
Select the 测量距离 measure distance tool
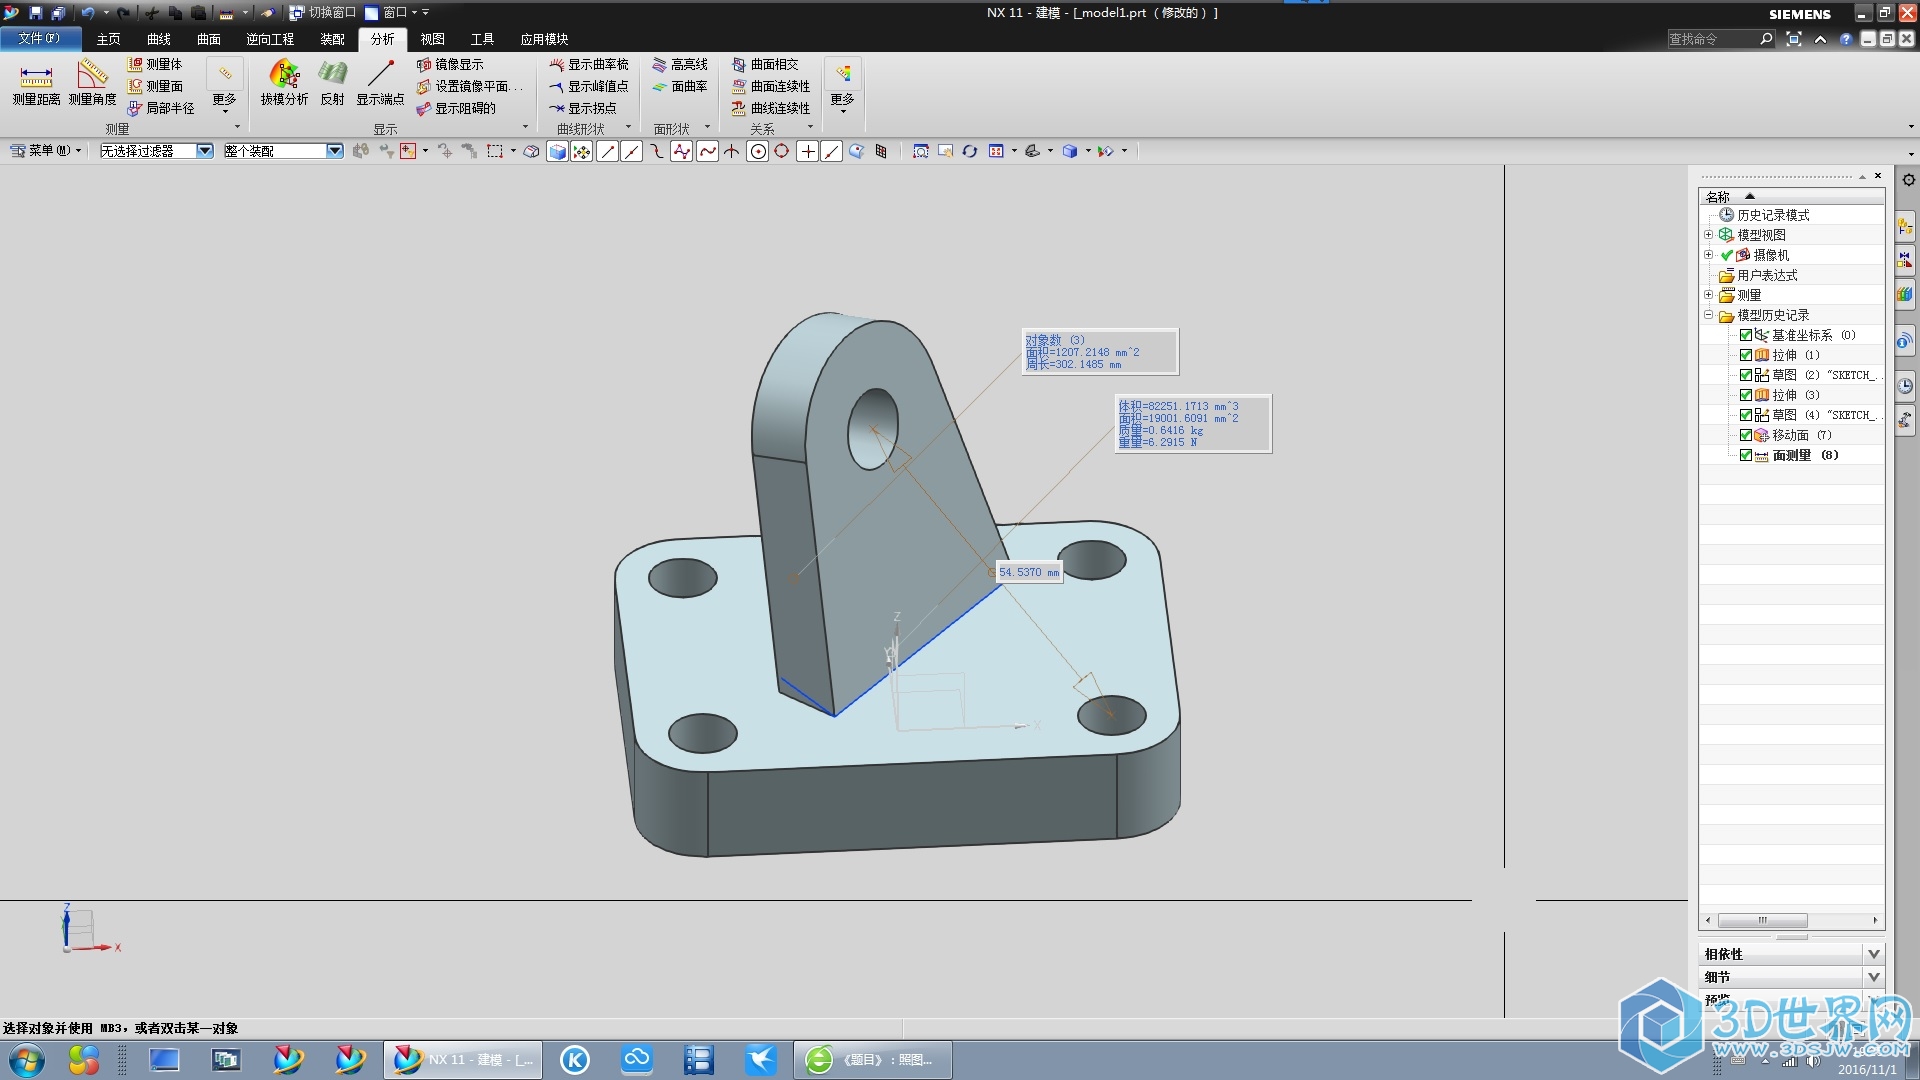[x=36, y=82]
